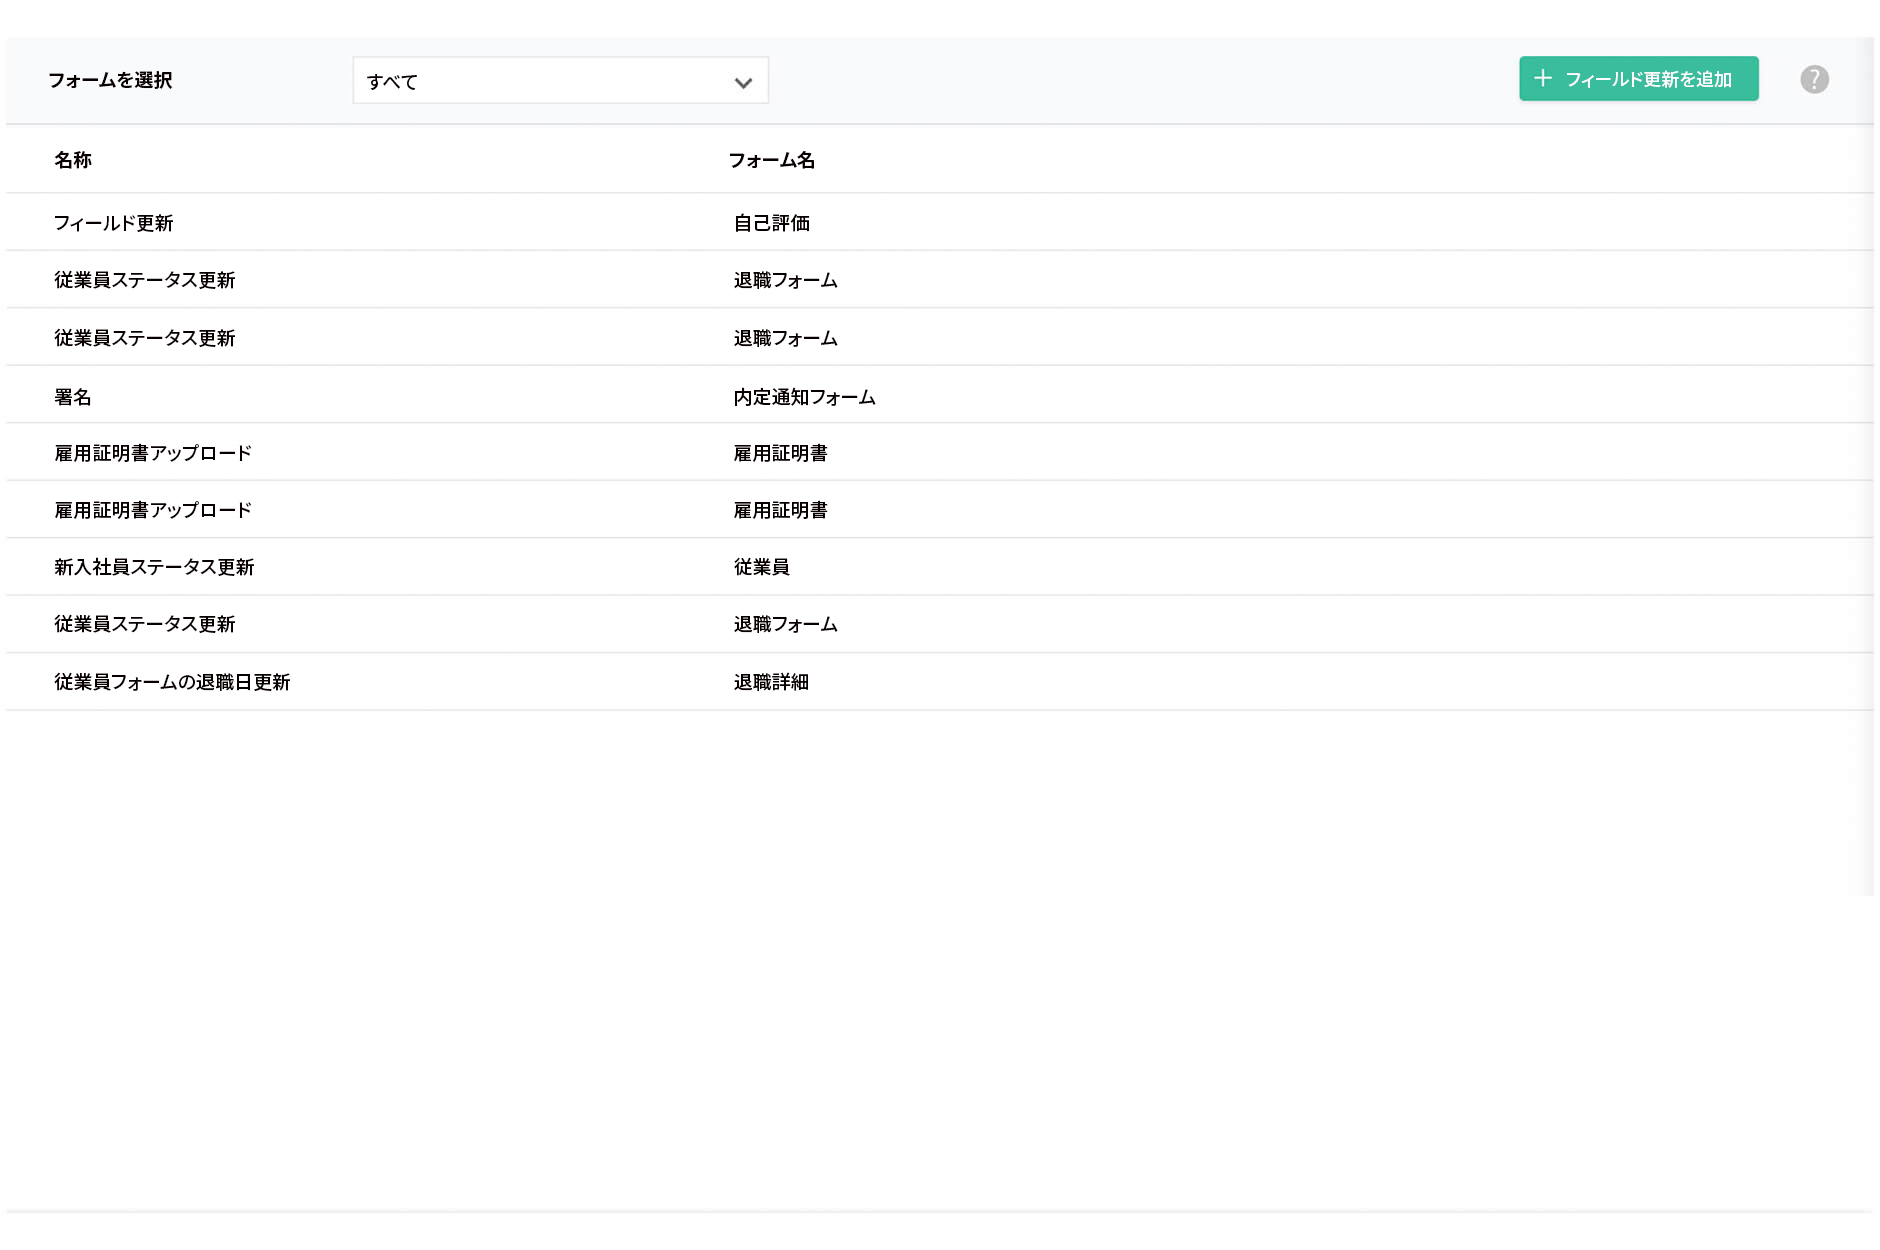Click the フィールド更新を追加 button
The width and height of the screenshot is (1880, 1250).
(x=1638, y=78)
